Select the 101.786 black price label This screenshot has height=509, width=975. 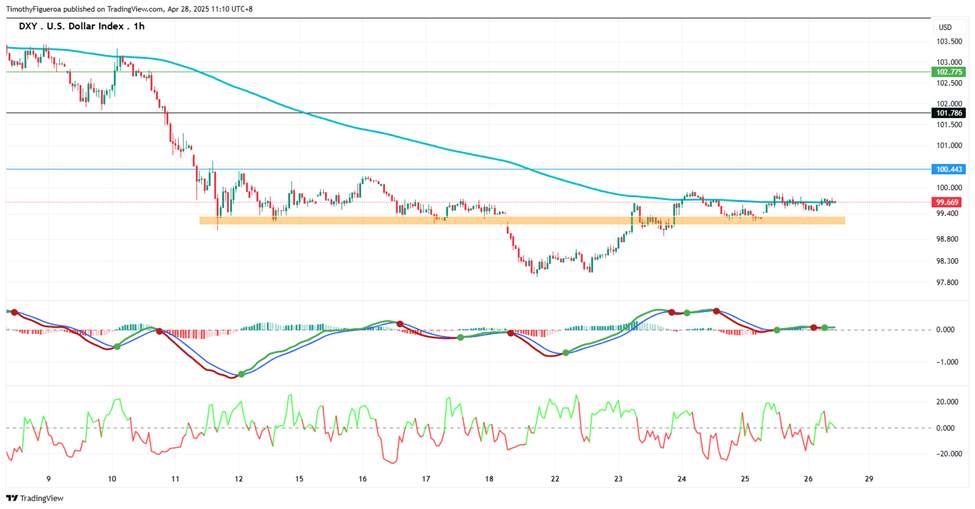coord(949,113)
